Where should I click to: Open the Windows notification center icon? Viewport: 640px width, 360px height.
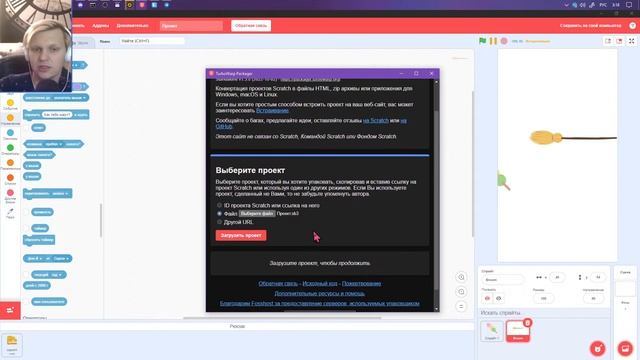pos(629,5)
